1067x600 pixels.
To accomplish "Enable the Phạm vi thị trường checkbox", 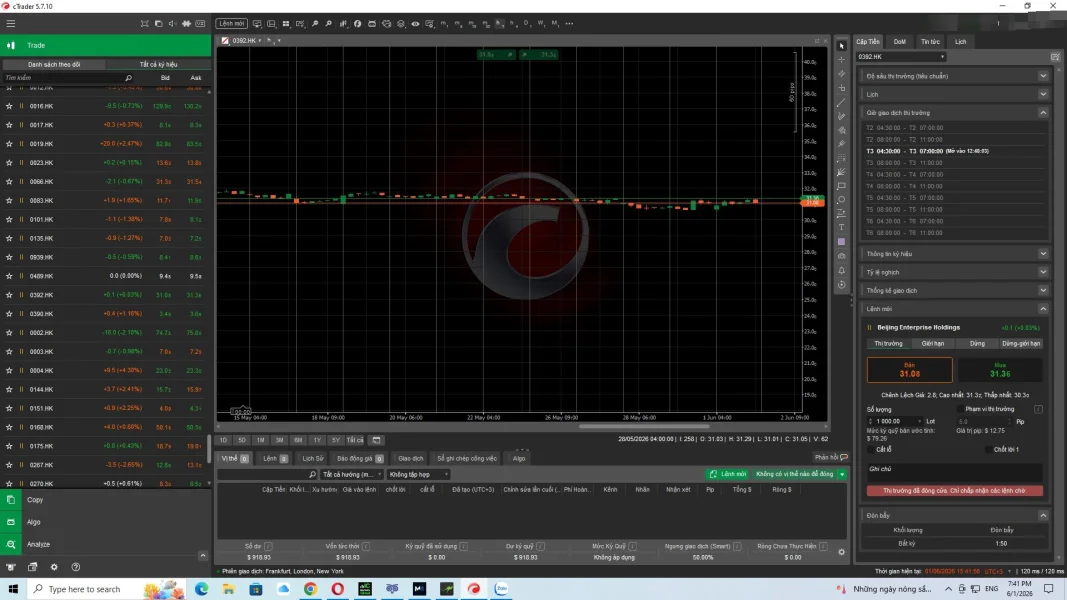I will click(960, 409).
